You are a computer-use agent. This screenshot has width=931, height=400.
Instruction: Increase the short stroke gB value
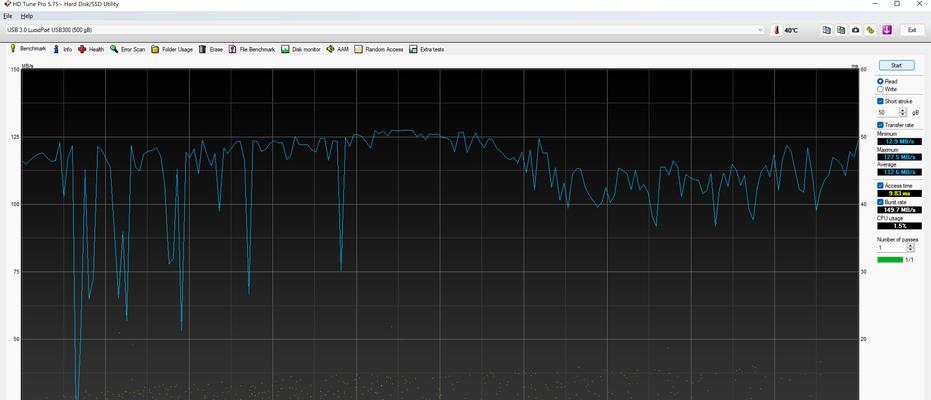point(903,110)
